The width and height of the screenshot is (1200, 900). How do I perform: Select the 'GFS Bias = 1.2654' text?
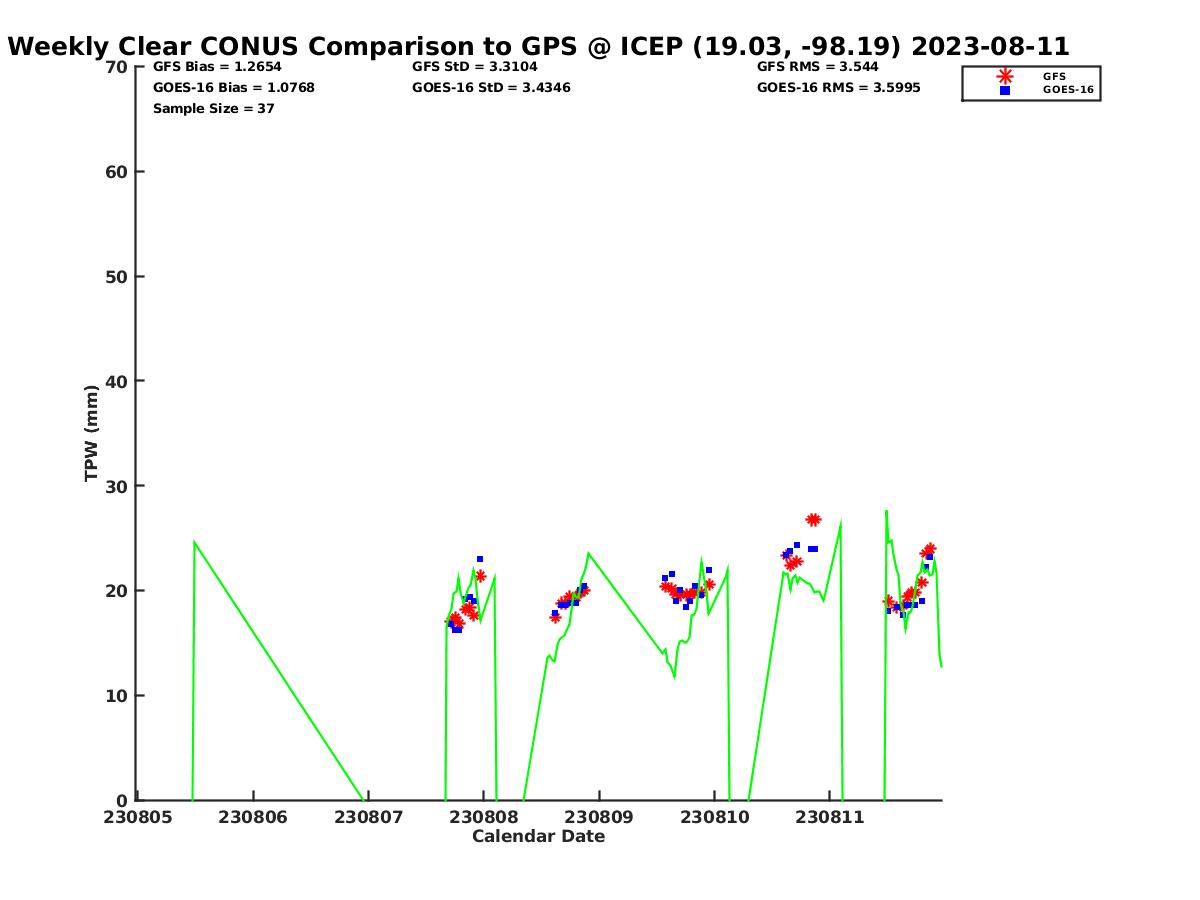[x=217, y=67]
